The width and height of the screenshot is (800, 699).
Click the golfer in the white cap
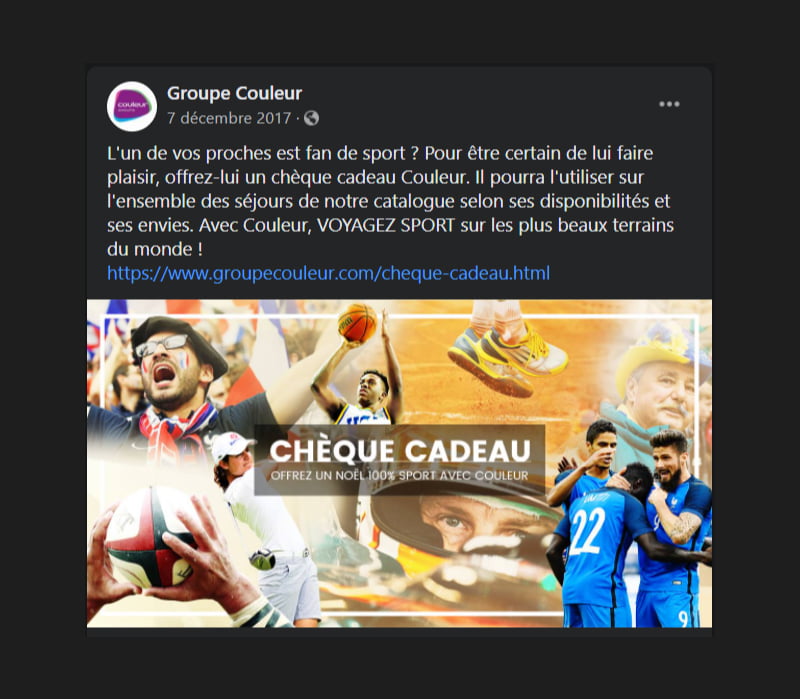pos(265,526)
